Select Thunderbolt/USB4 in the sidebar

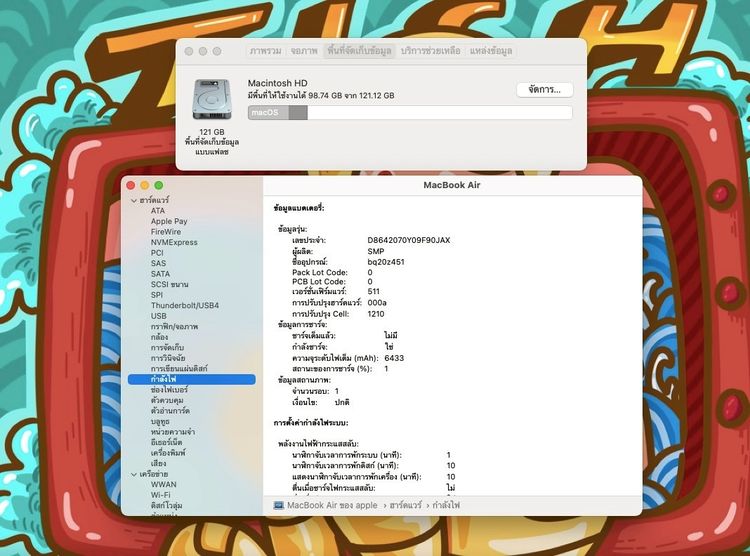[x=185, y=305]
